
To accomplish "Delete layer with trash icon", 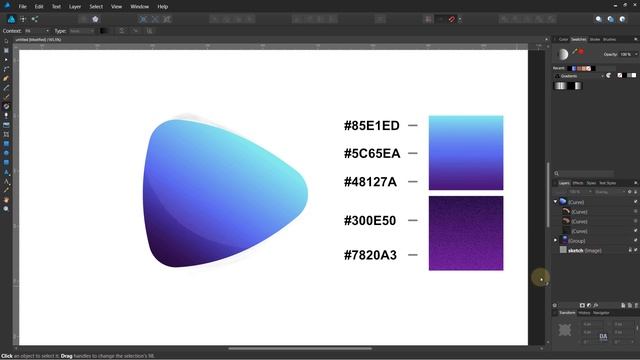I will (636, 305).
